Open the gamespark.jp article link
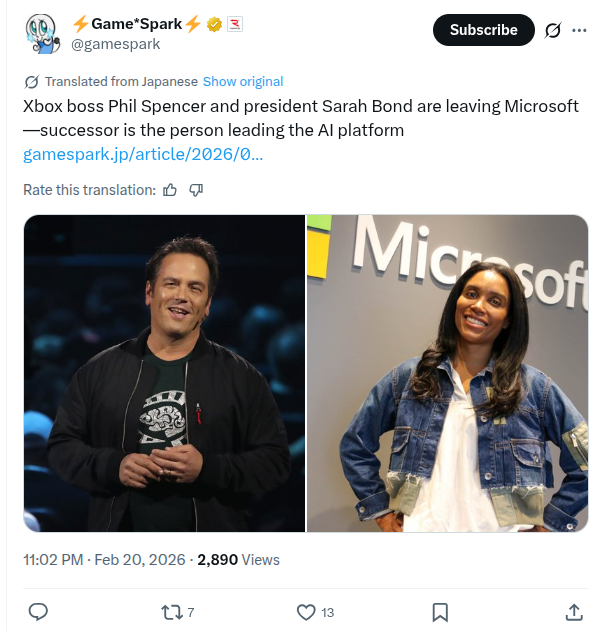Screen dimensions: 601x631 pyautogui.click(x=143, y=154)
